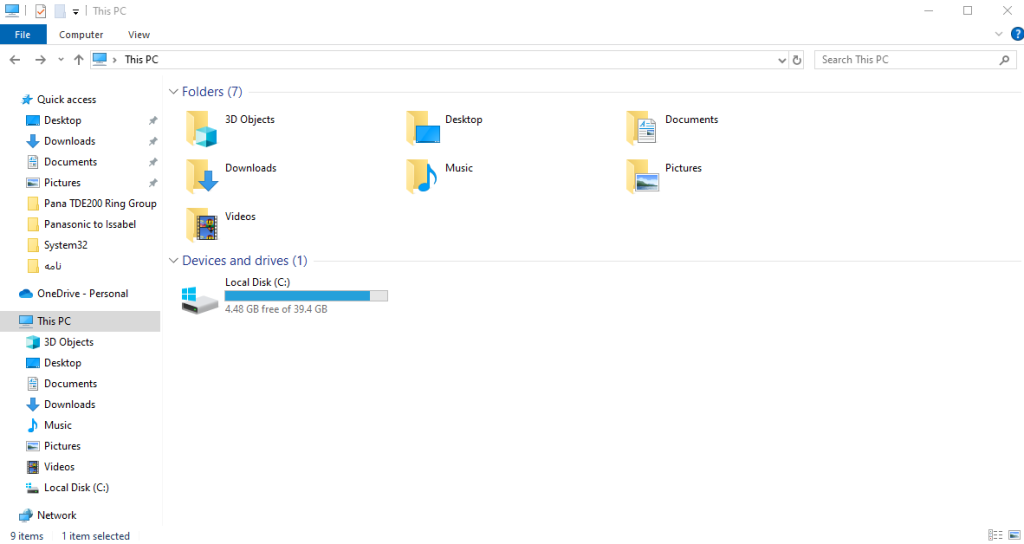Open the address bar history dropdown
1024x544 pixels.
point(782,60)
